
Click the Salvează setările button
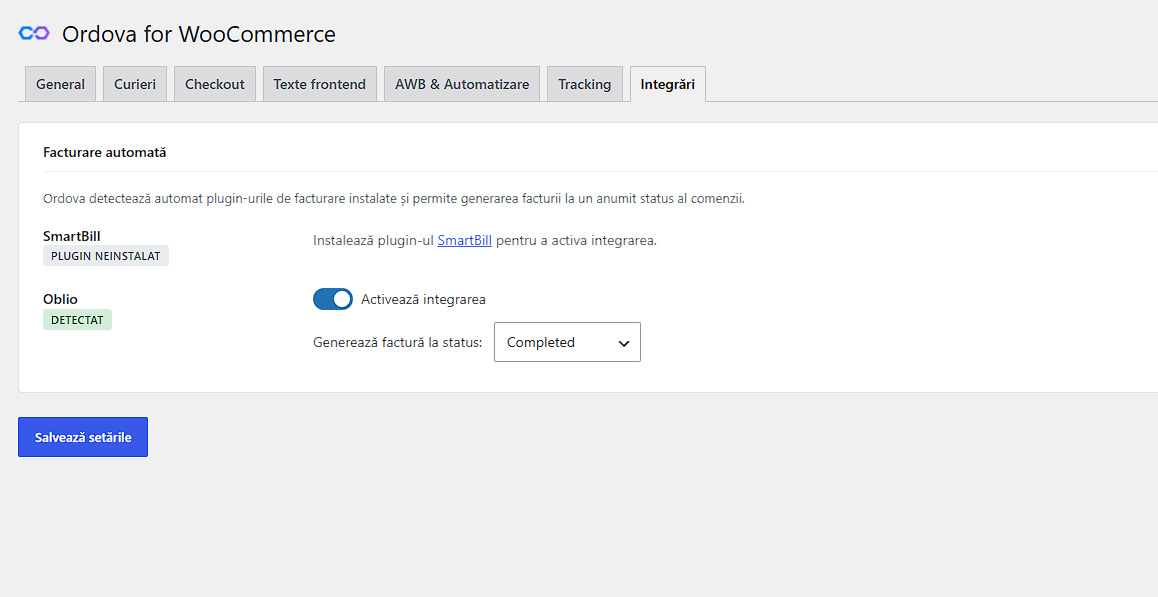click(83, 437)
